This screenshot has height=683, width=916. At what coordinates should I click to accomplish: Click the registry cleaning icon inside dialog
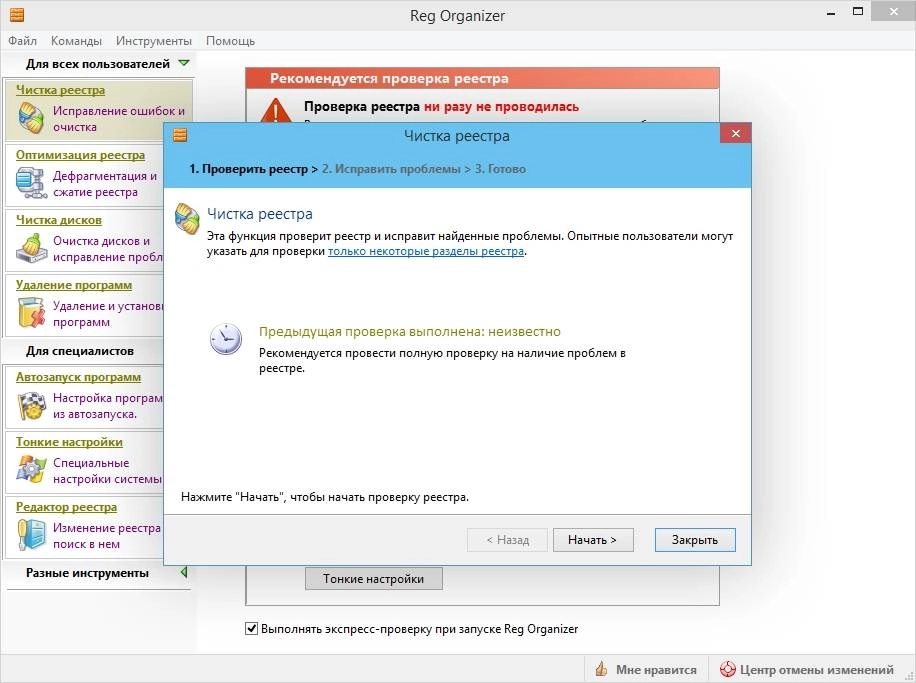(x=187, y=219)
